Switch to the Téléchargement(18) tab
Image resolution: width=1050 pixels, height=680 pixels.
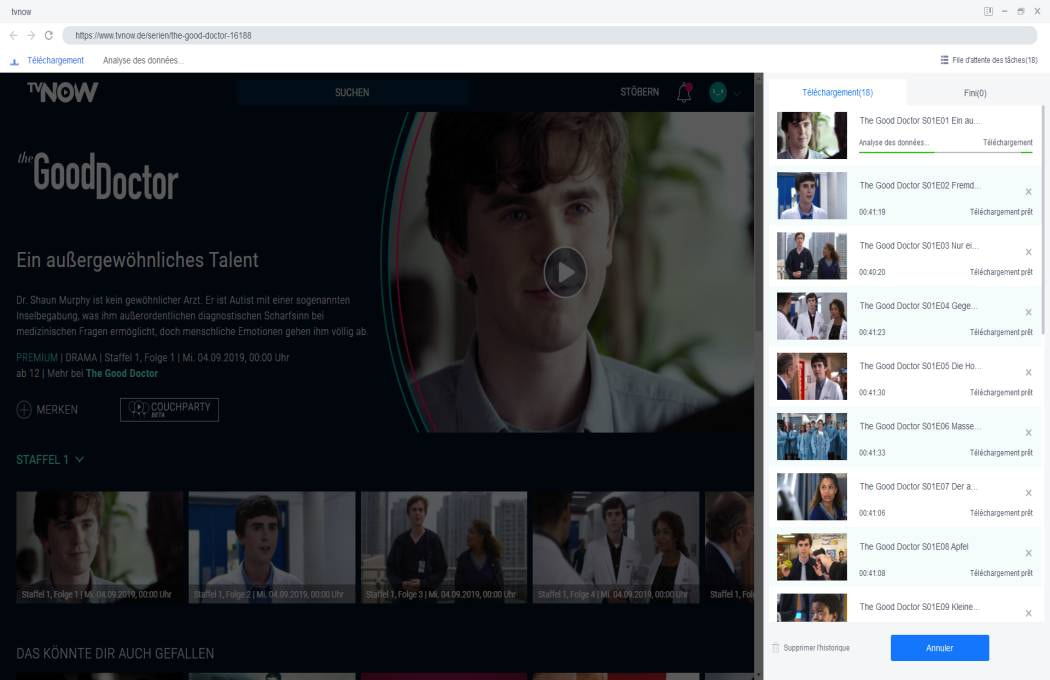pyautogui.click(x=837, y=92)
